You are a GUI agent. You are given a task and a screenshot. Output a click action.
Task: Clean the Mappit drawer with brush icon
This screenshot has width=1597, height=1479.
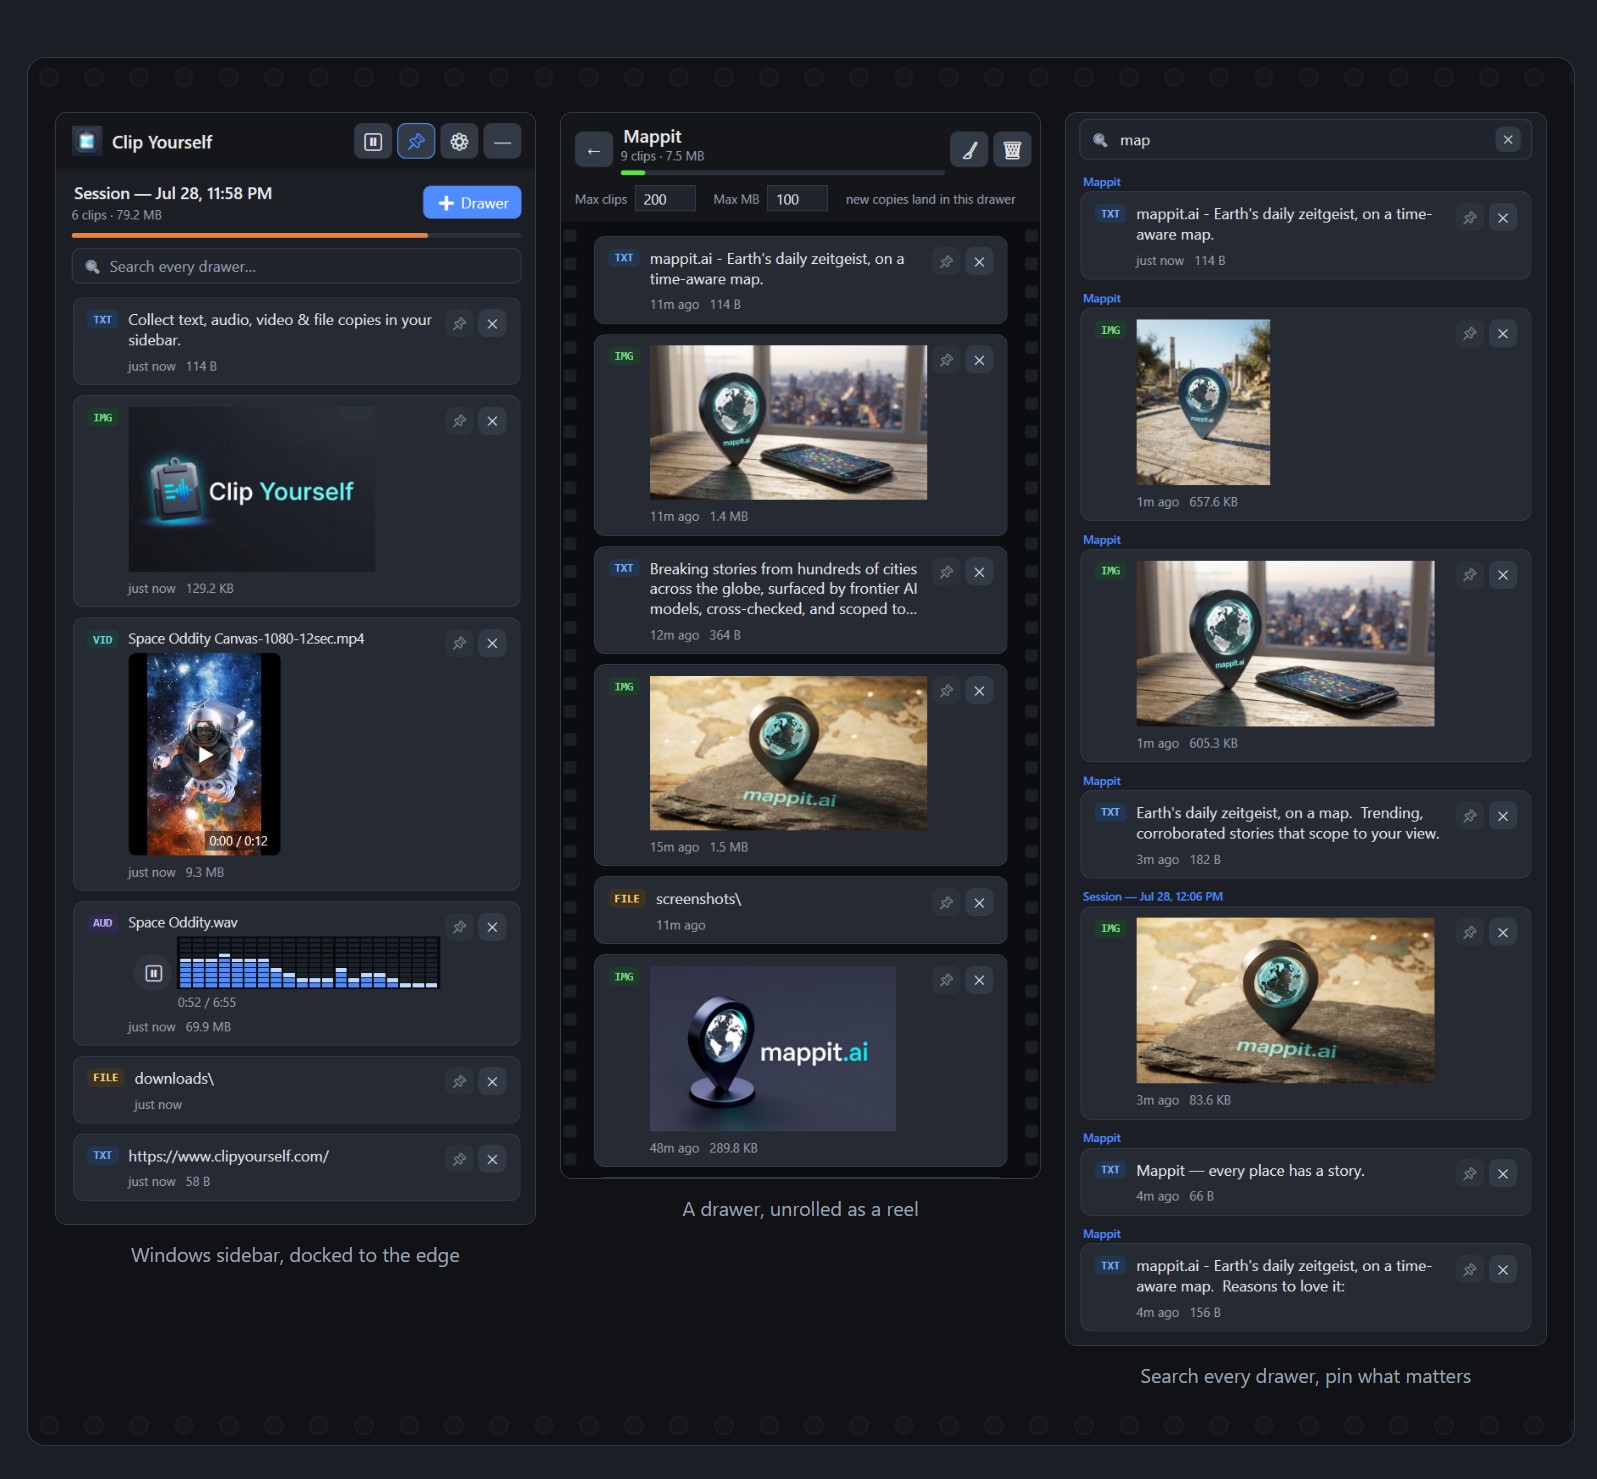[x=969, y=150]
